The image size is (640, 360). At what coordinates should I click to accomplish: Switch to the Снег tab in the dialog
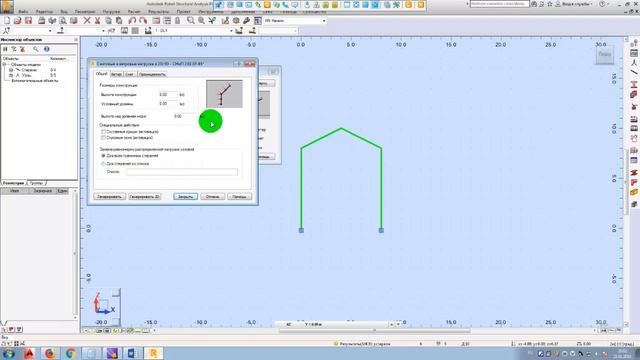tap(129, 74)
